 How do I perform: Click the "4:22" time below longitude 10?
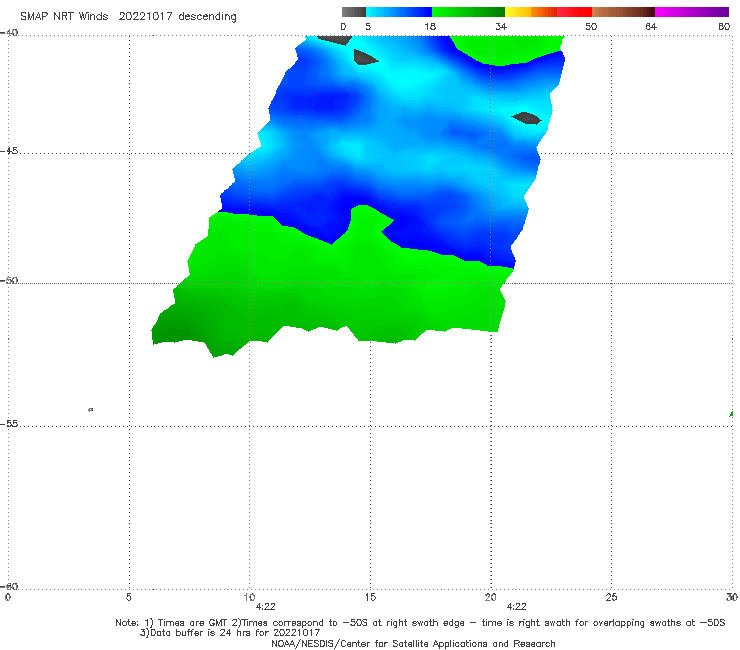click(265, 607)
